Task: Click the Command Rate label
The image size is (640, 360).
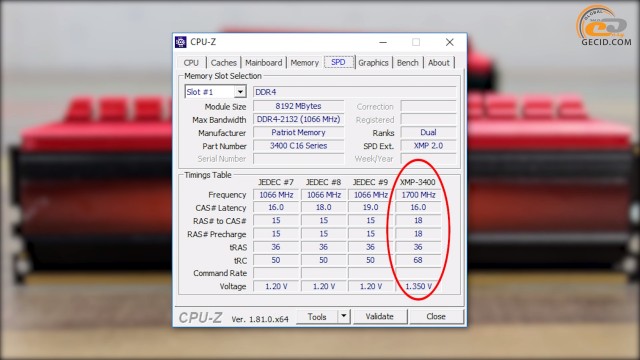Action: (x=220, y=273)
